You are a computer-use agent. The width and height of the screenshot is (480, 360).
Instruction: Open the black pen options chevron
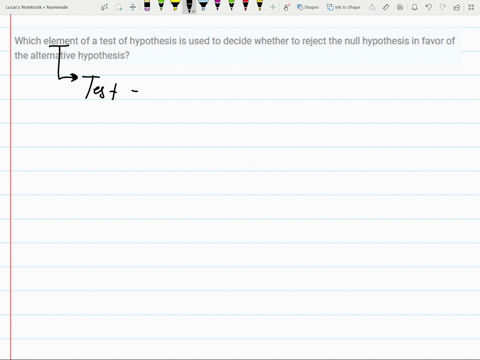193,11
